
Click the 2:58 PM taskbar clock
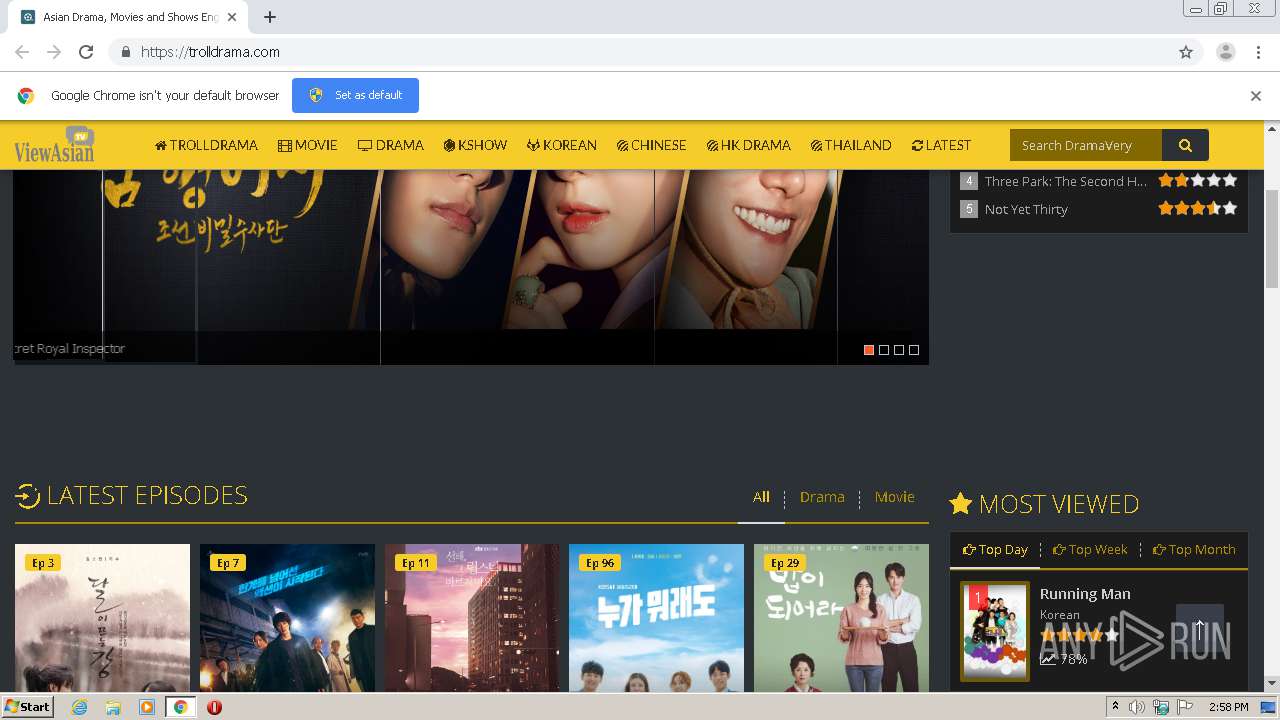pyautogui.click(x=1228, y=707)
